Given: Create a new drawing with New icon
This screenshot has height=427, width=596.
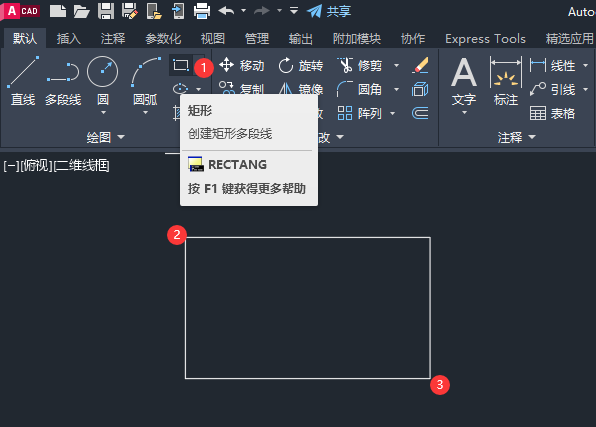Looking at the screenshot, I should (x=58, y=11).
